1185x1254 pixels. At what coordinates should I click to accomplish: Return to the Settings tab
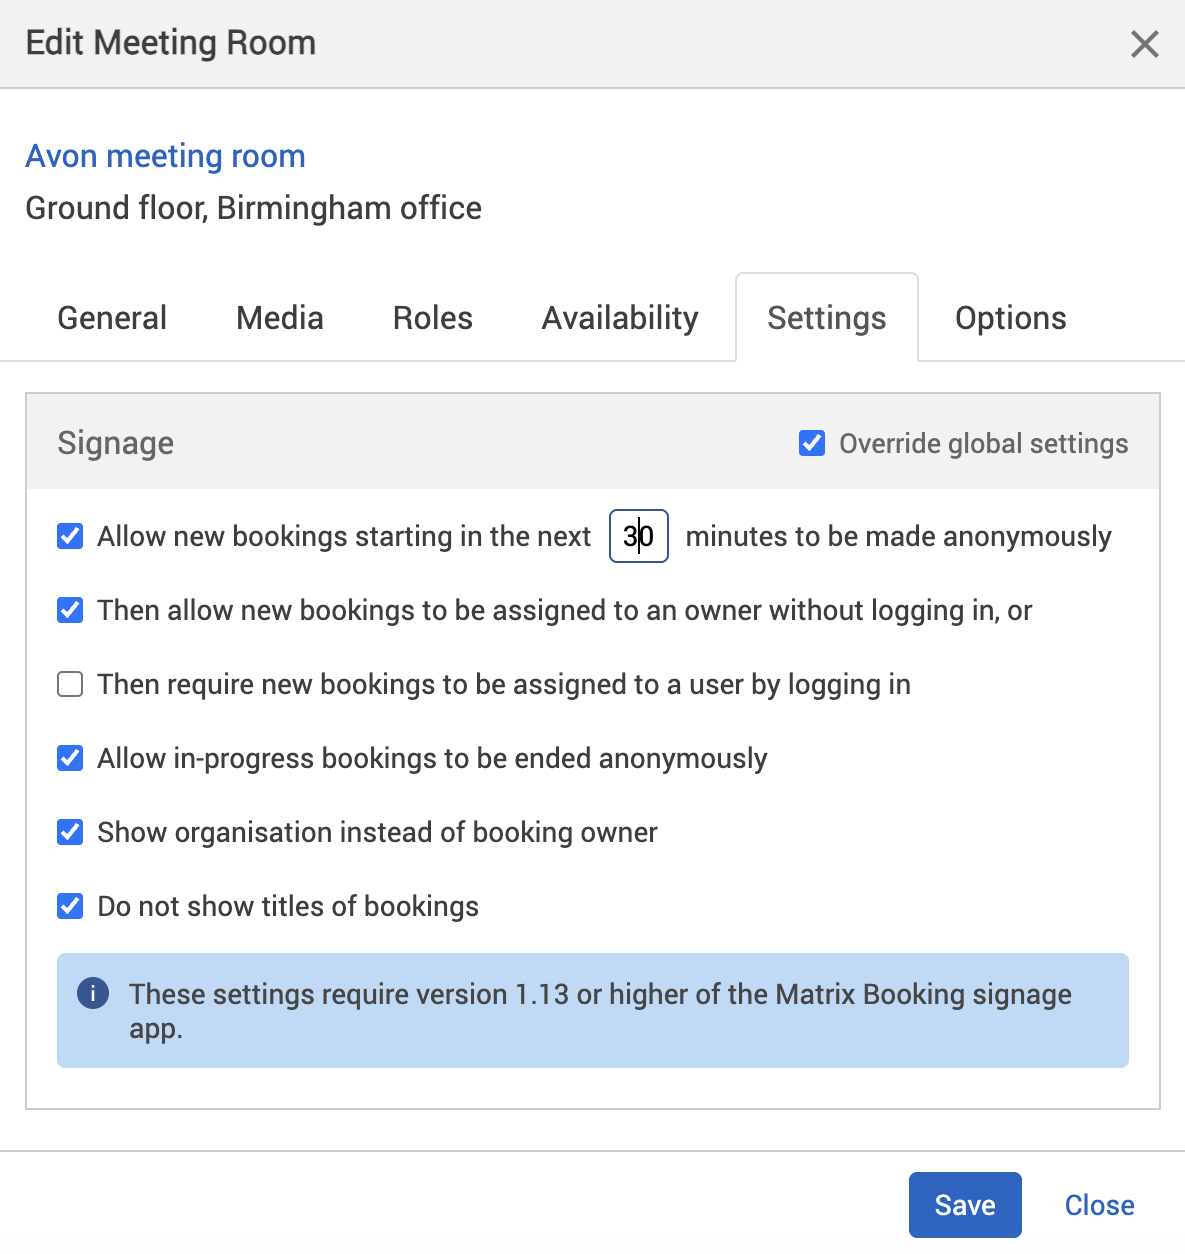826,317
